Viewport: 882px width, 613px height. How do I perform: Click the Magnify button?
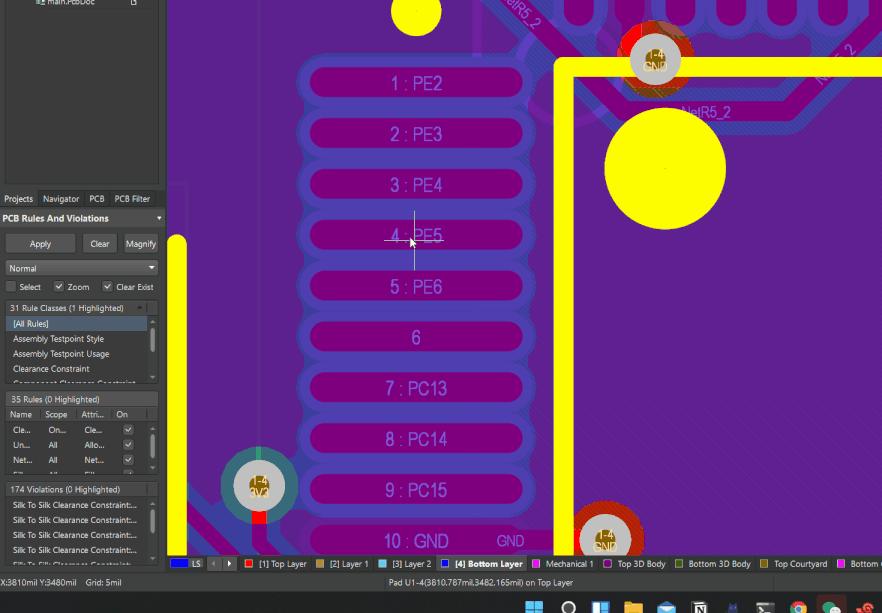click(141, 244)
